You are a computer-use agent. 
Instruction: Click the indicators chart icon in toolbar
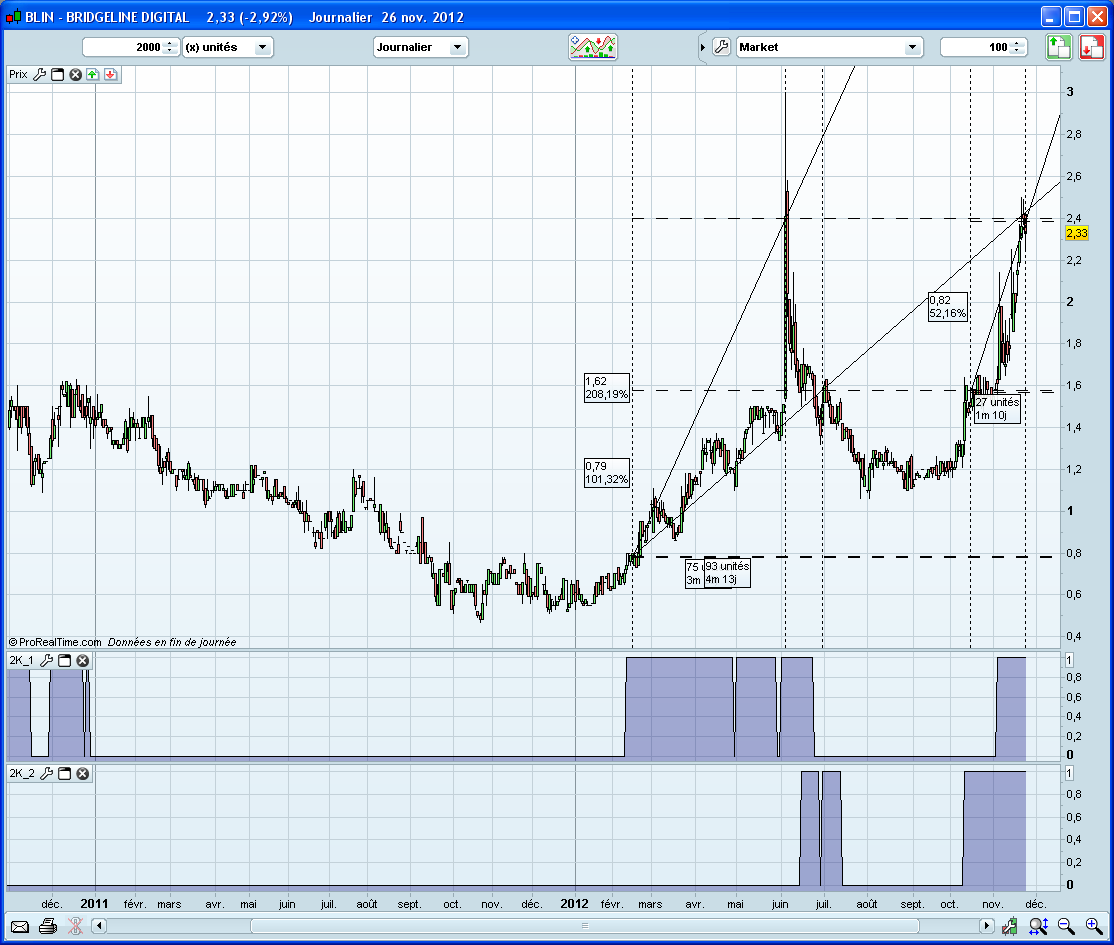point(593,47)
